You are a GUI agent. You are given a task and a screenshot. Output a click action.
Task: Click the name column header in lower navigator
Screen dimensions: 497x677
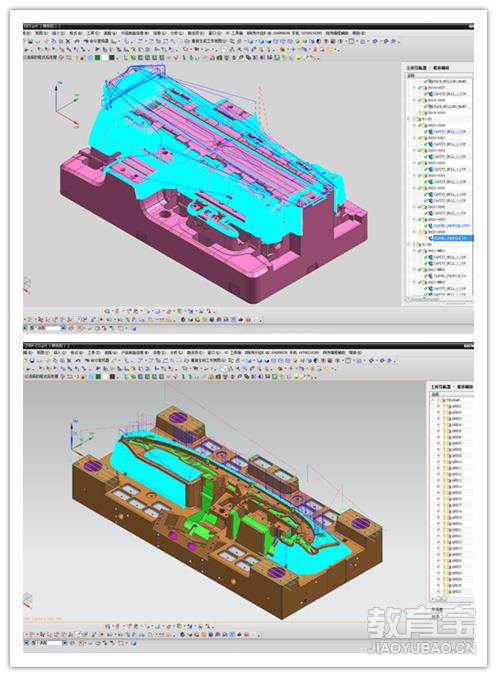coord(452,394)
